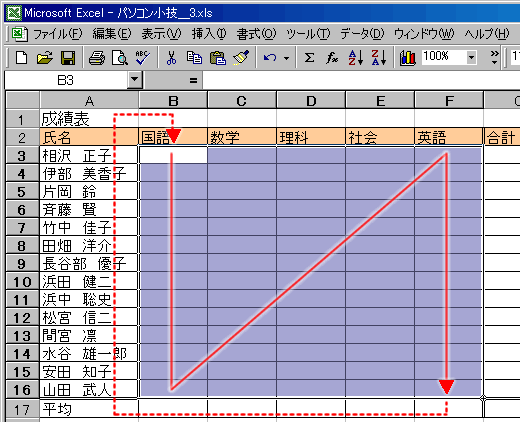
Task: Select the 平均 cell in row 17
Action: click(x=89, y=409)
